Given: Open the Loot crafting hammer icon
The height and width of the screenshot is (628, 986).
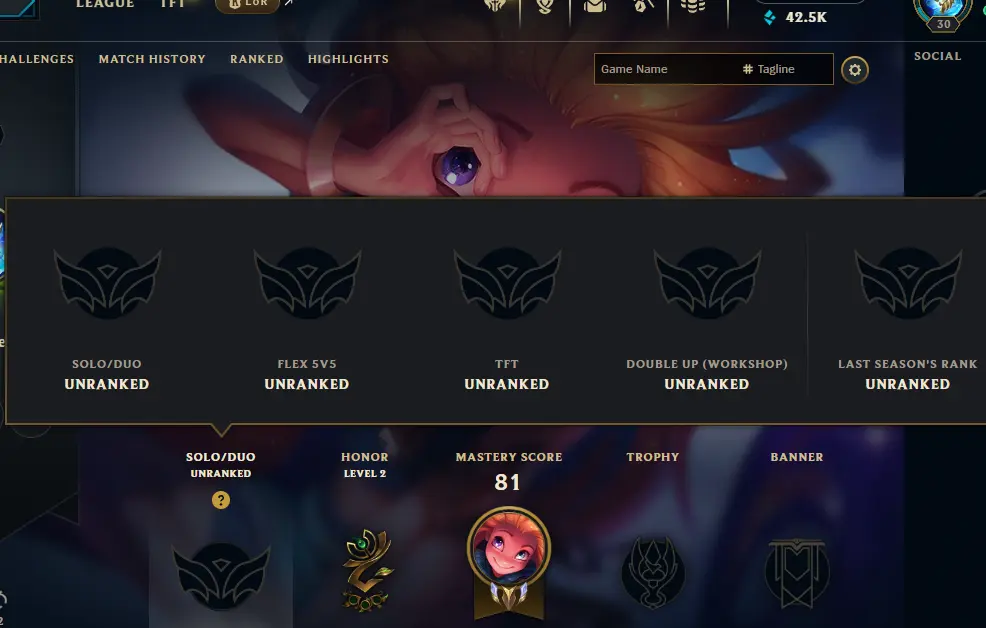Looking at the screenshot, I should coord(643,6).
